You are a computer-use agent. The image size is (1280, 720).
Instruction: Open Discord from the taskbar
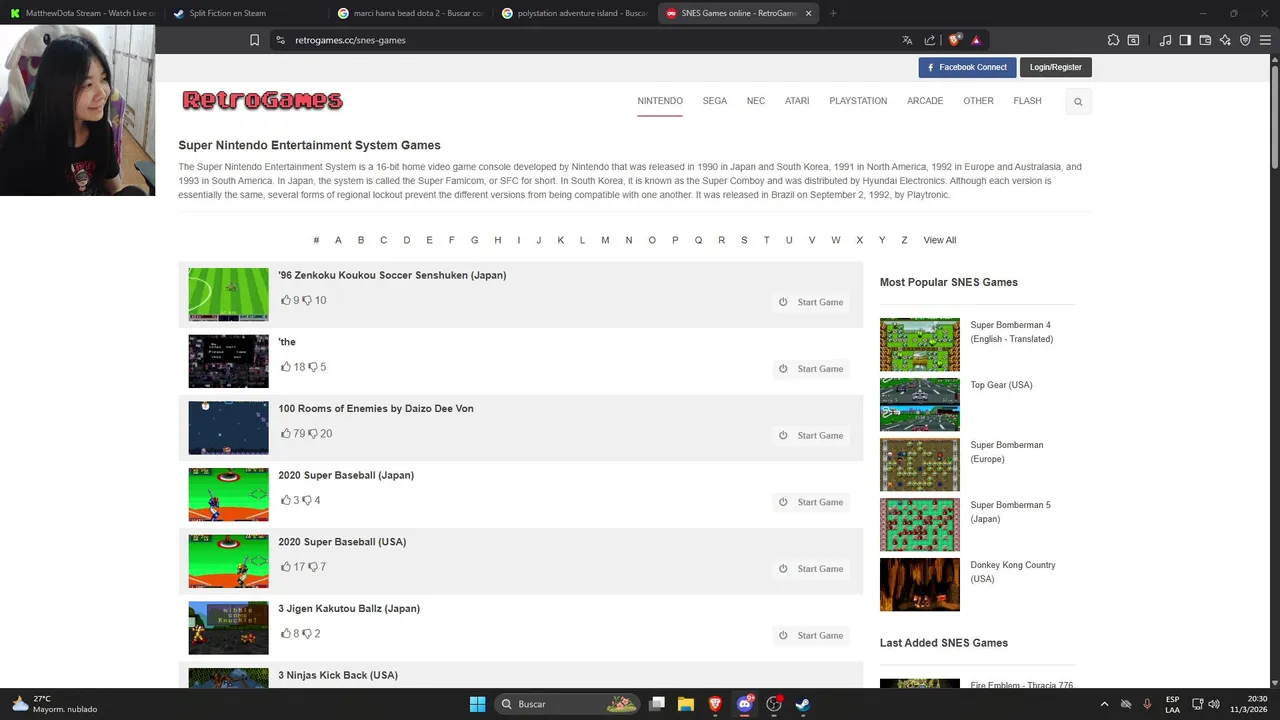coord(744,704)
